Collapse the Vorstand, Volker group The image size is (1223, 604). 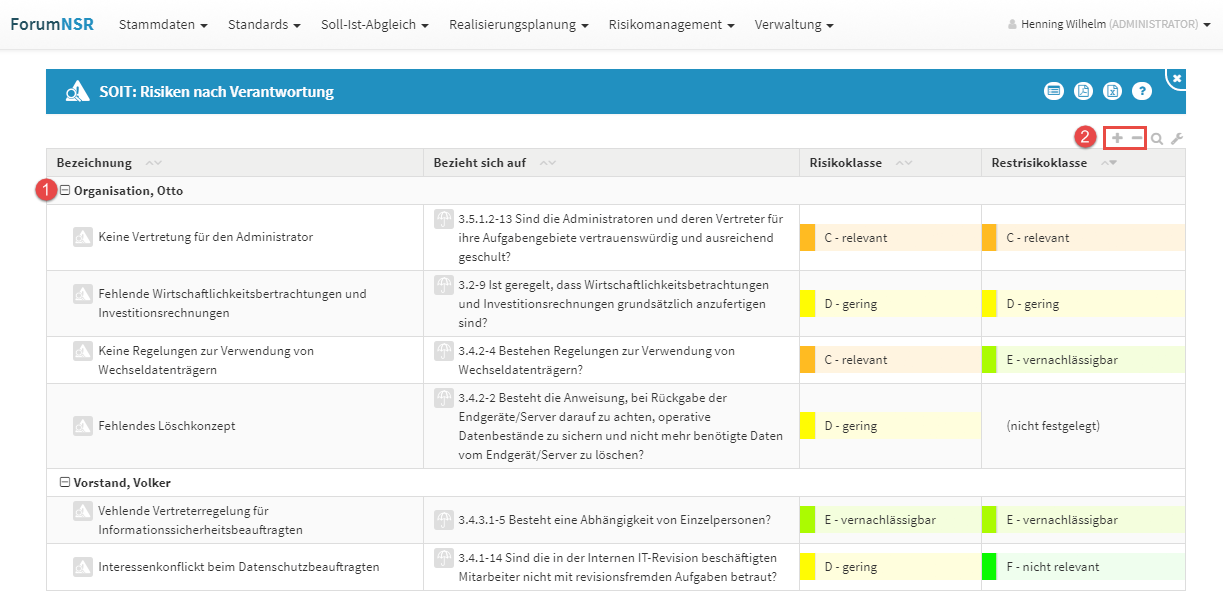tap(65, 483)
